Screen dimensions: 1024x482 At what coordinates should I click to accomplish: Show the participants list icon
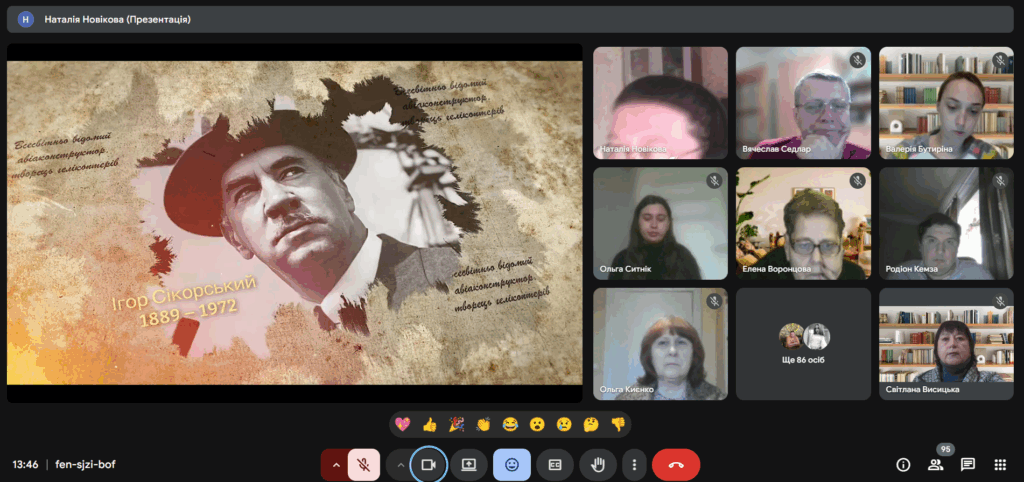click(936, 465)
